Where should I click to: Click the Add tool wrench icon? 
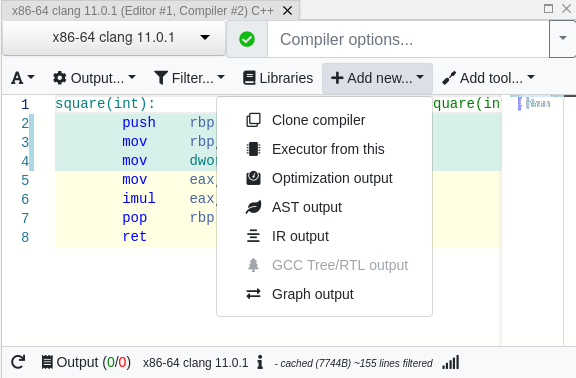pyautogui.click(x=449, y=78)
